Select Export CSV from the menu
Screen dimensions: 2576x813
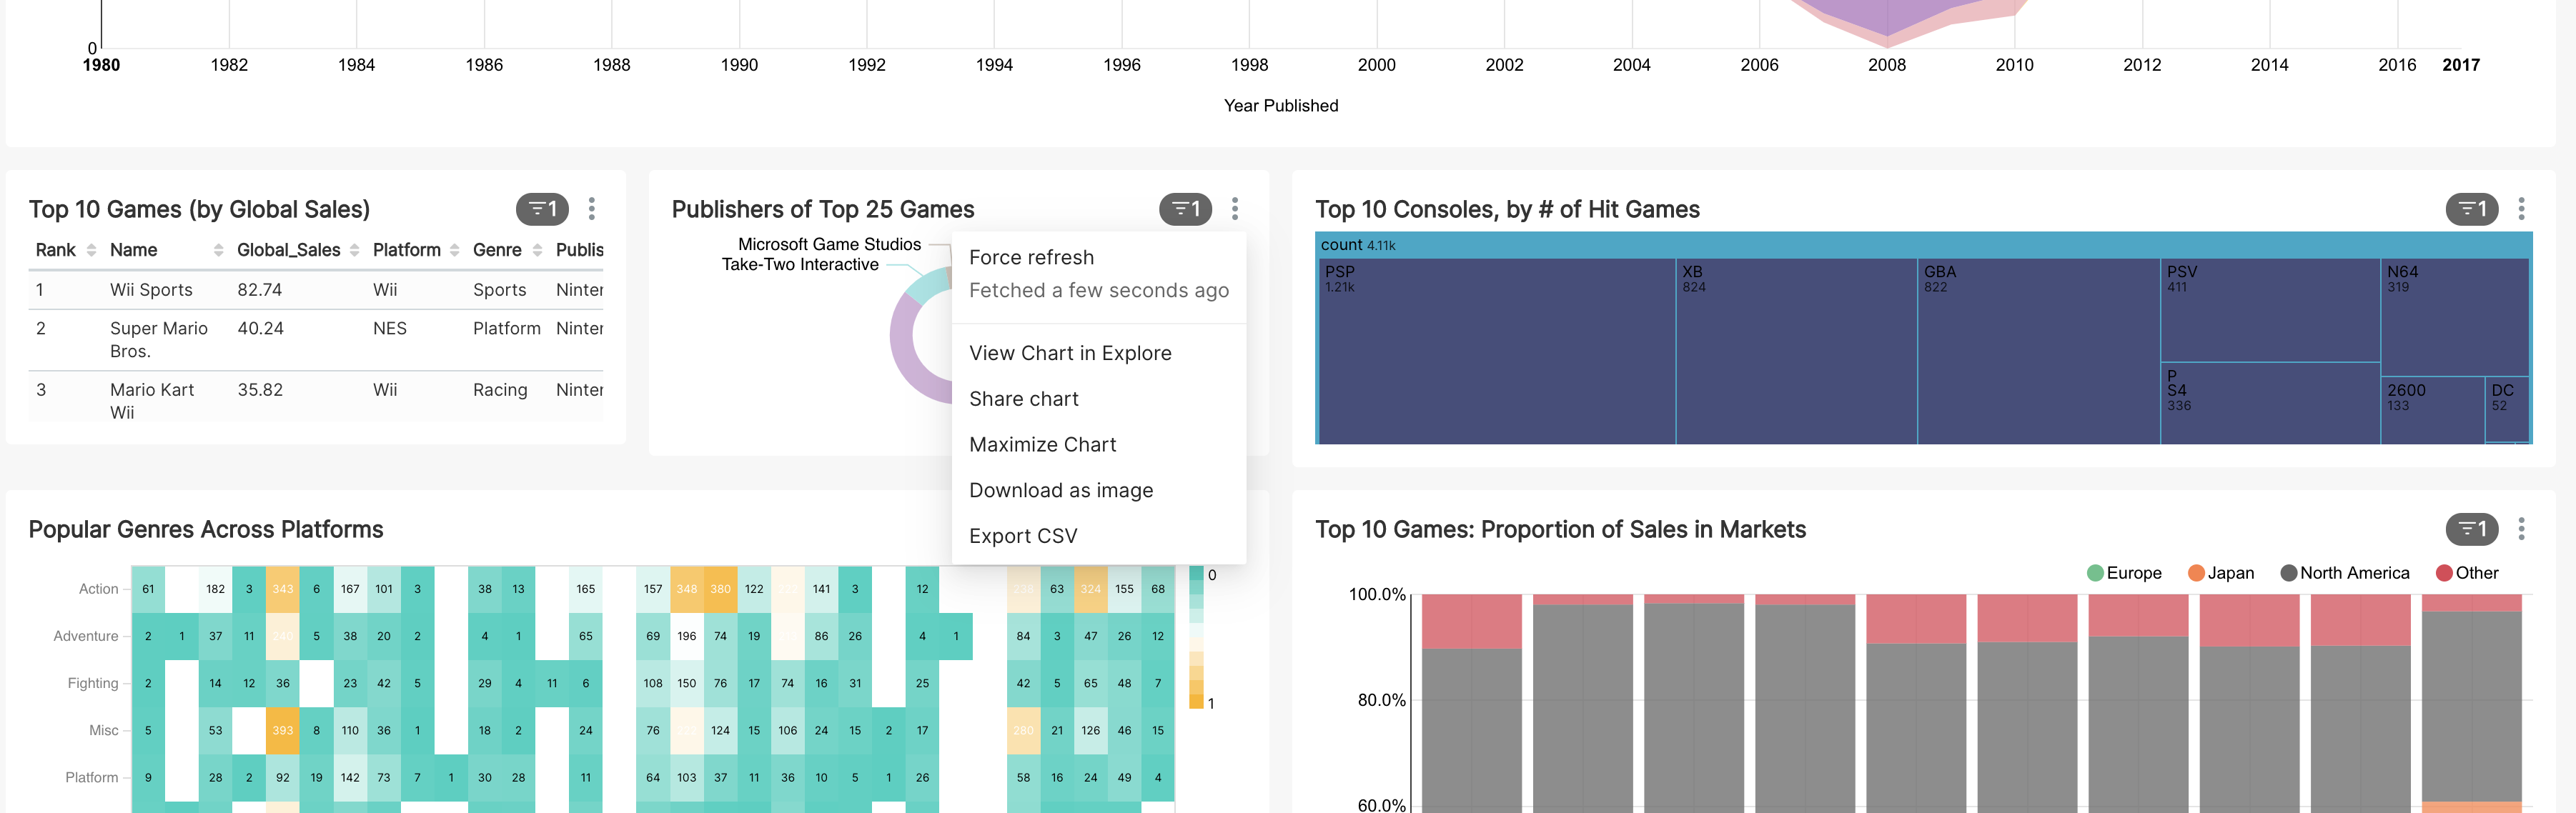(x=1023, y=535)
